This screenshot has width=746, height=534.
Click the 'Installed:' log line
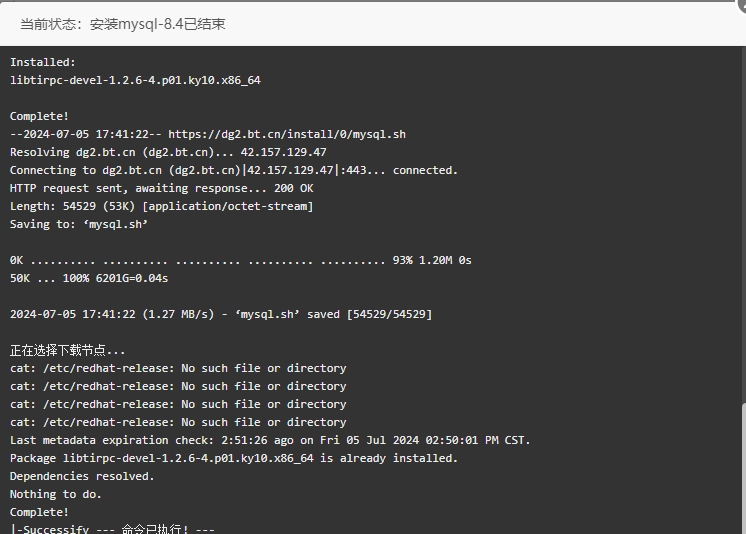tap(43, 62)
